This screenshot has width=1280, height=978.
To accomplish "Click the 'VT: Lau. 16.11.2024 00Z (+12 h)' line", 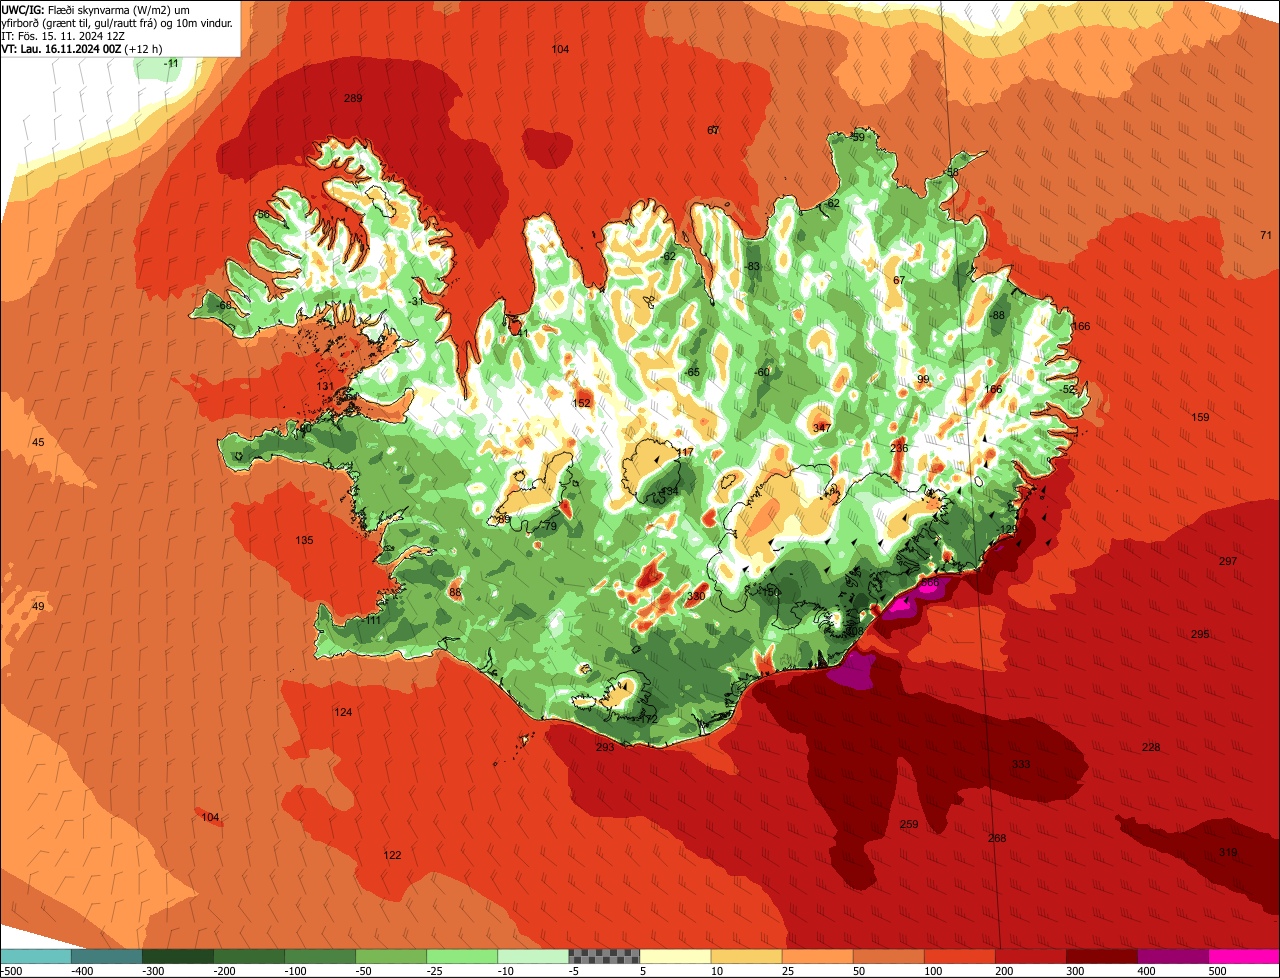I will tap(82, 48).
